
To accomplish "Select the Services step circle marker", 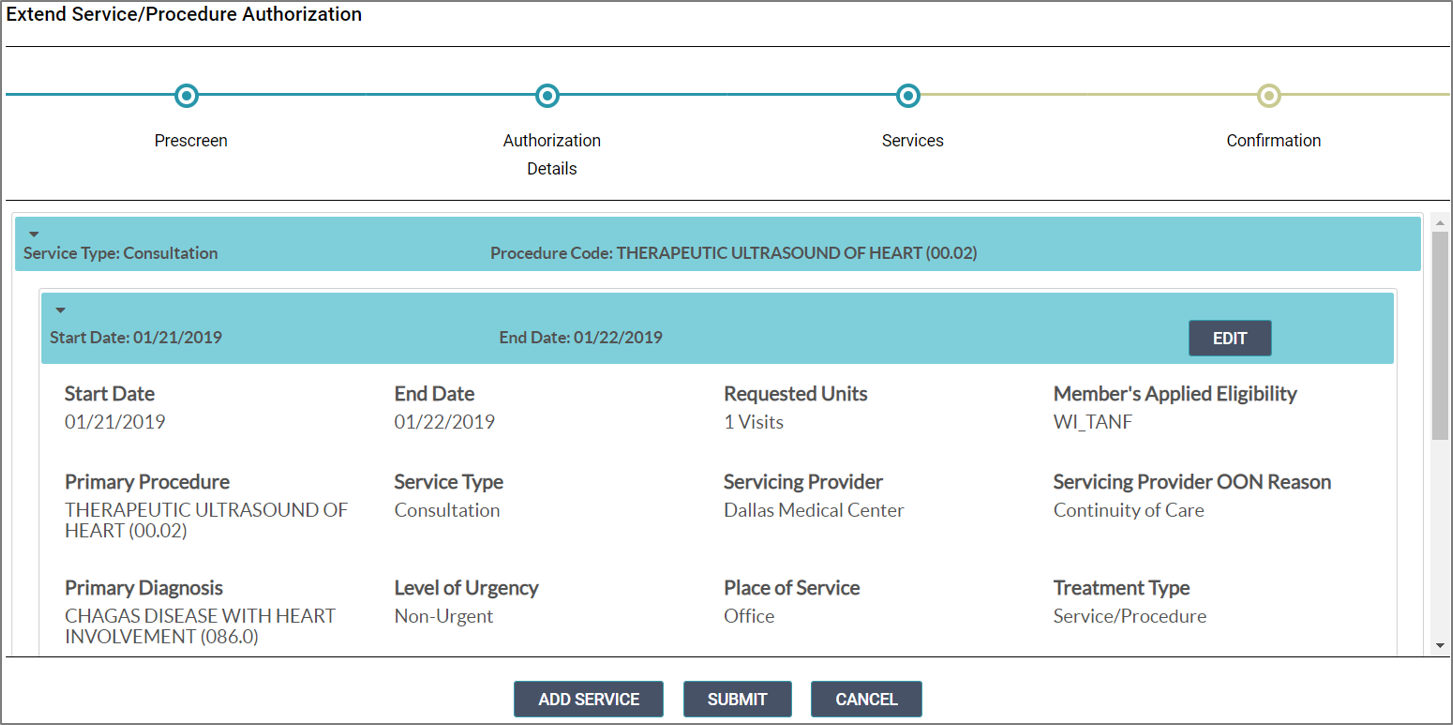I will [908, 96].
